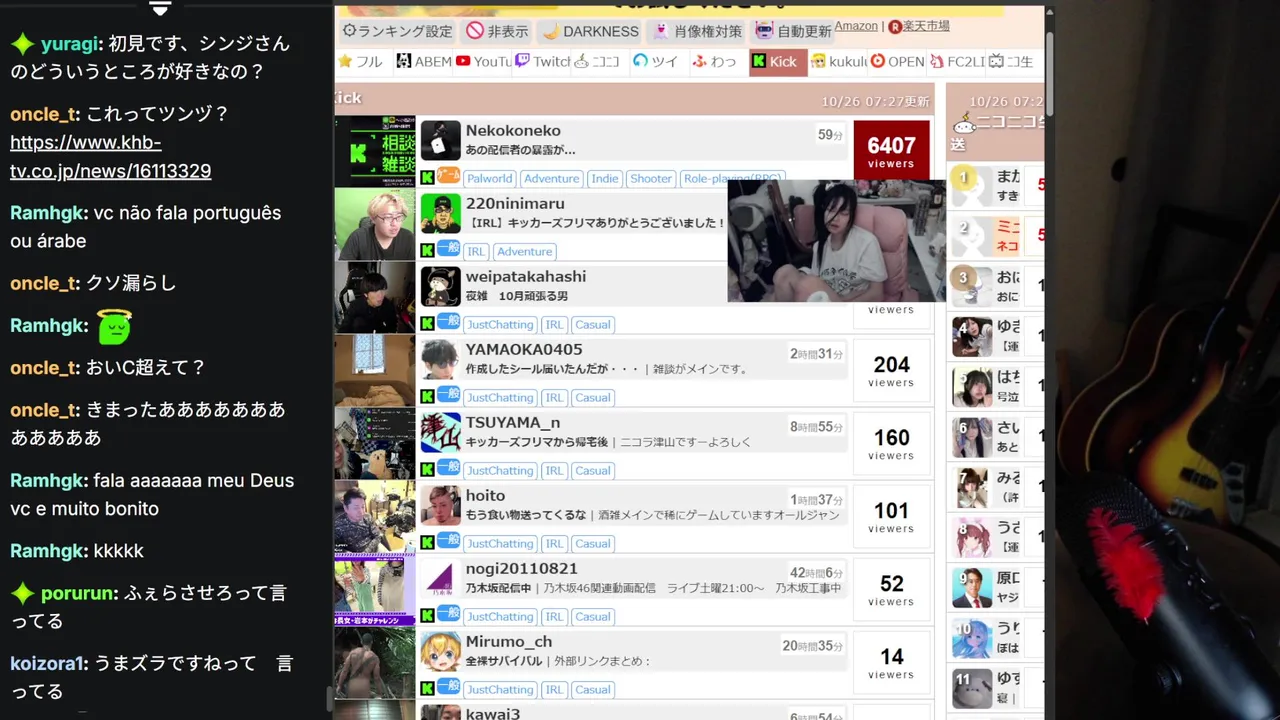Toggle 自動更新 auto refresh
1280x720 pixels.
pos(792,31)
